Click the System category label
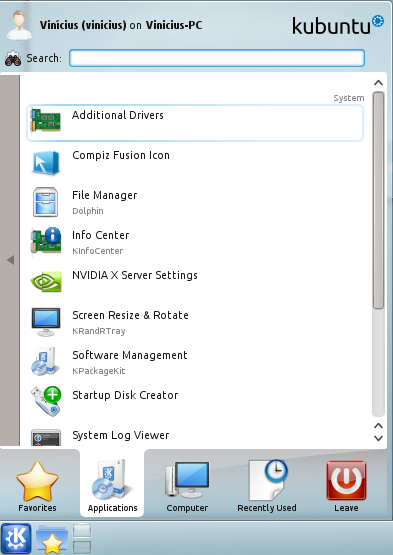 point(349,98)
